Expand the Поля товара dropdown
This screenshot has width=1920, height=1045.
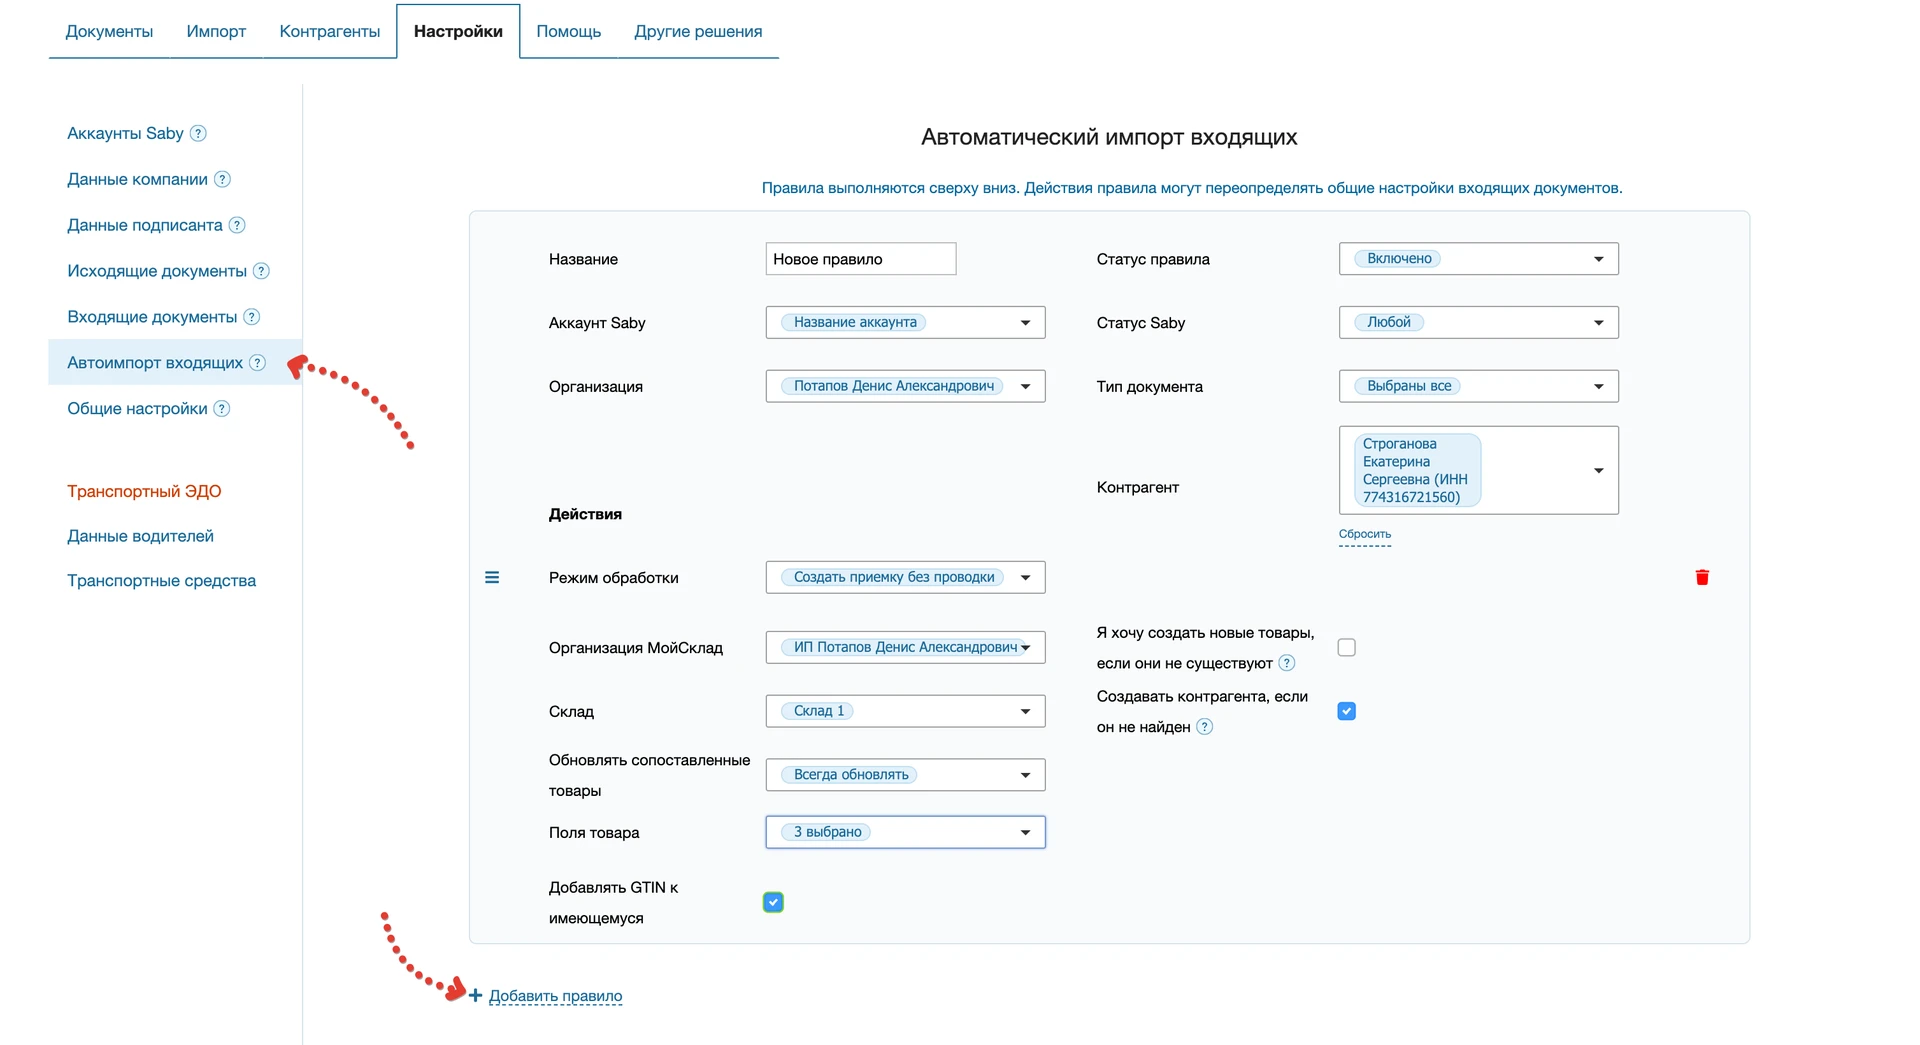905,832
